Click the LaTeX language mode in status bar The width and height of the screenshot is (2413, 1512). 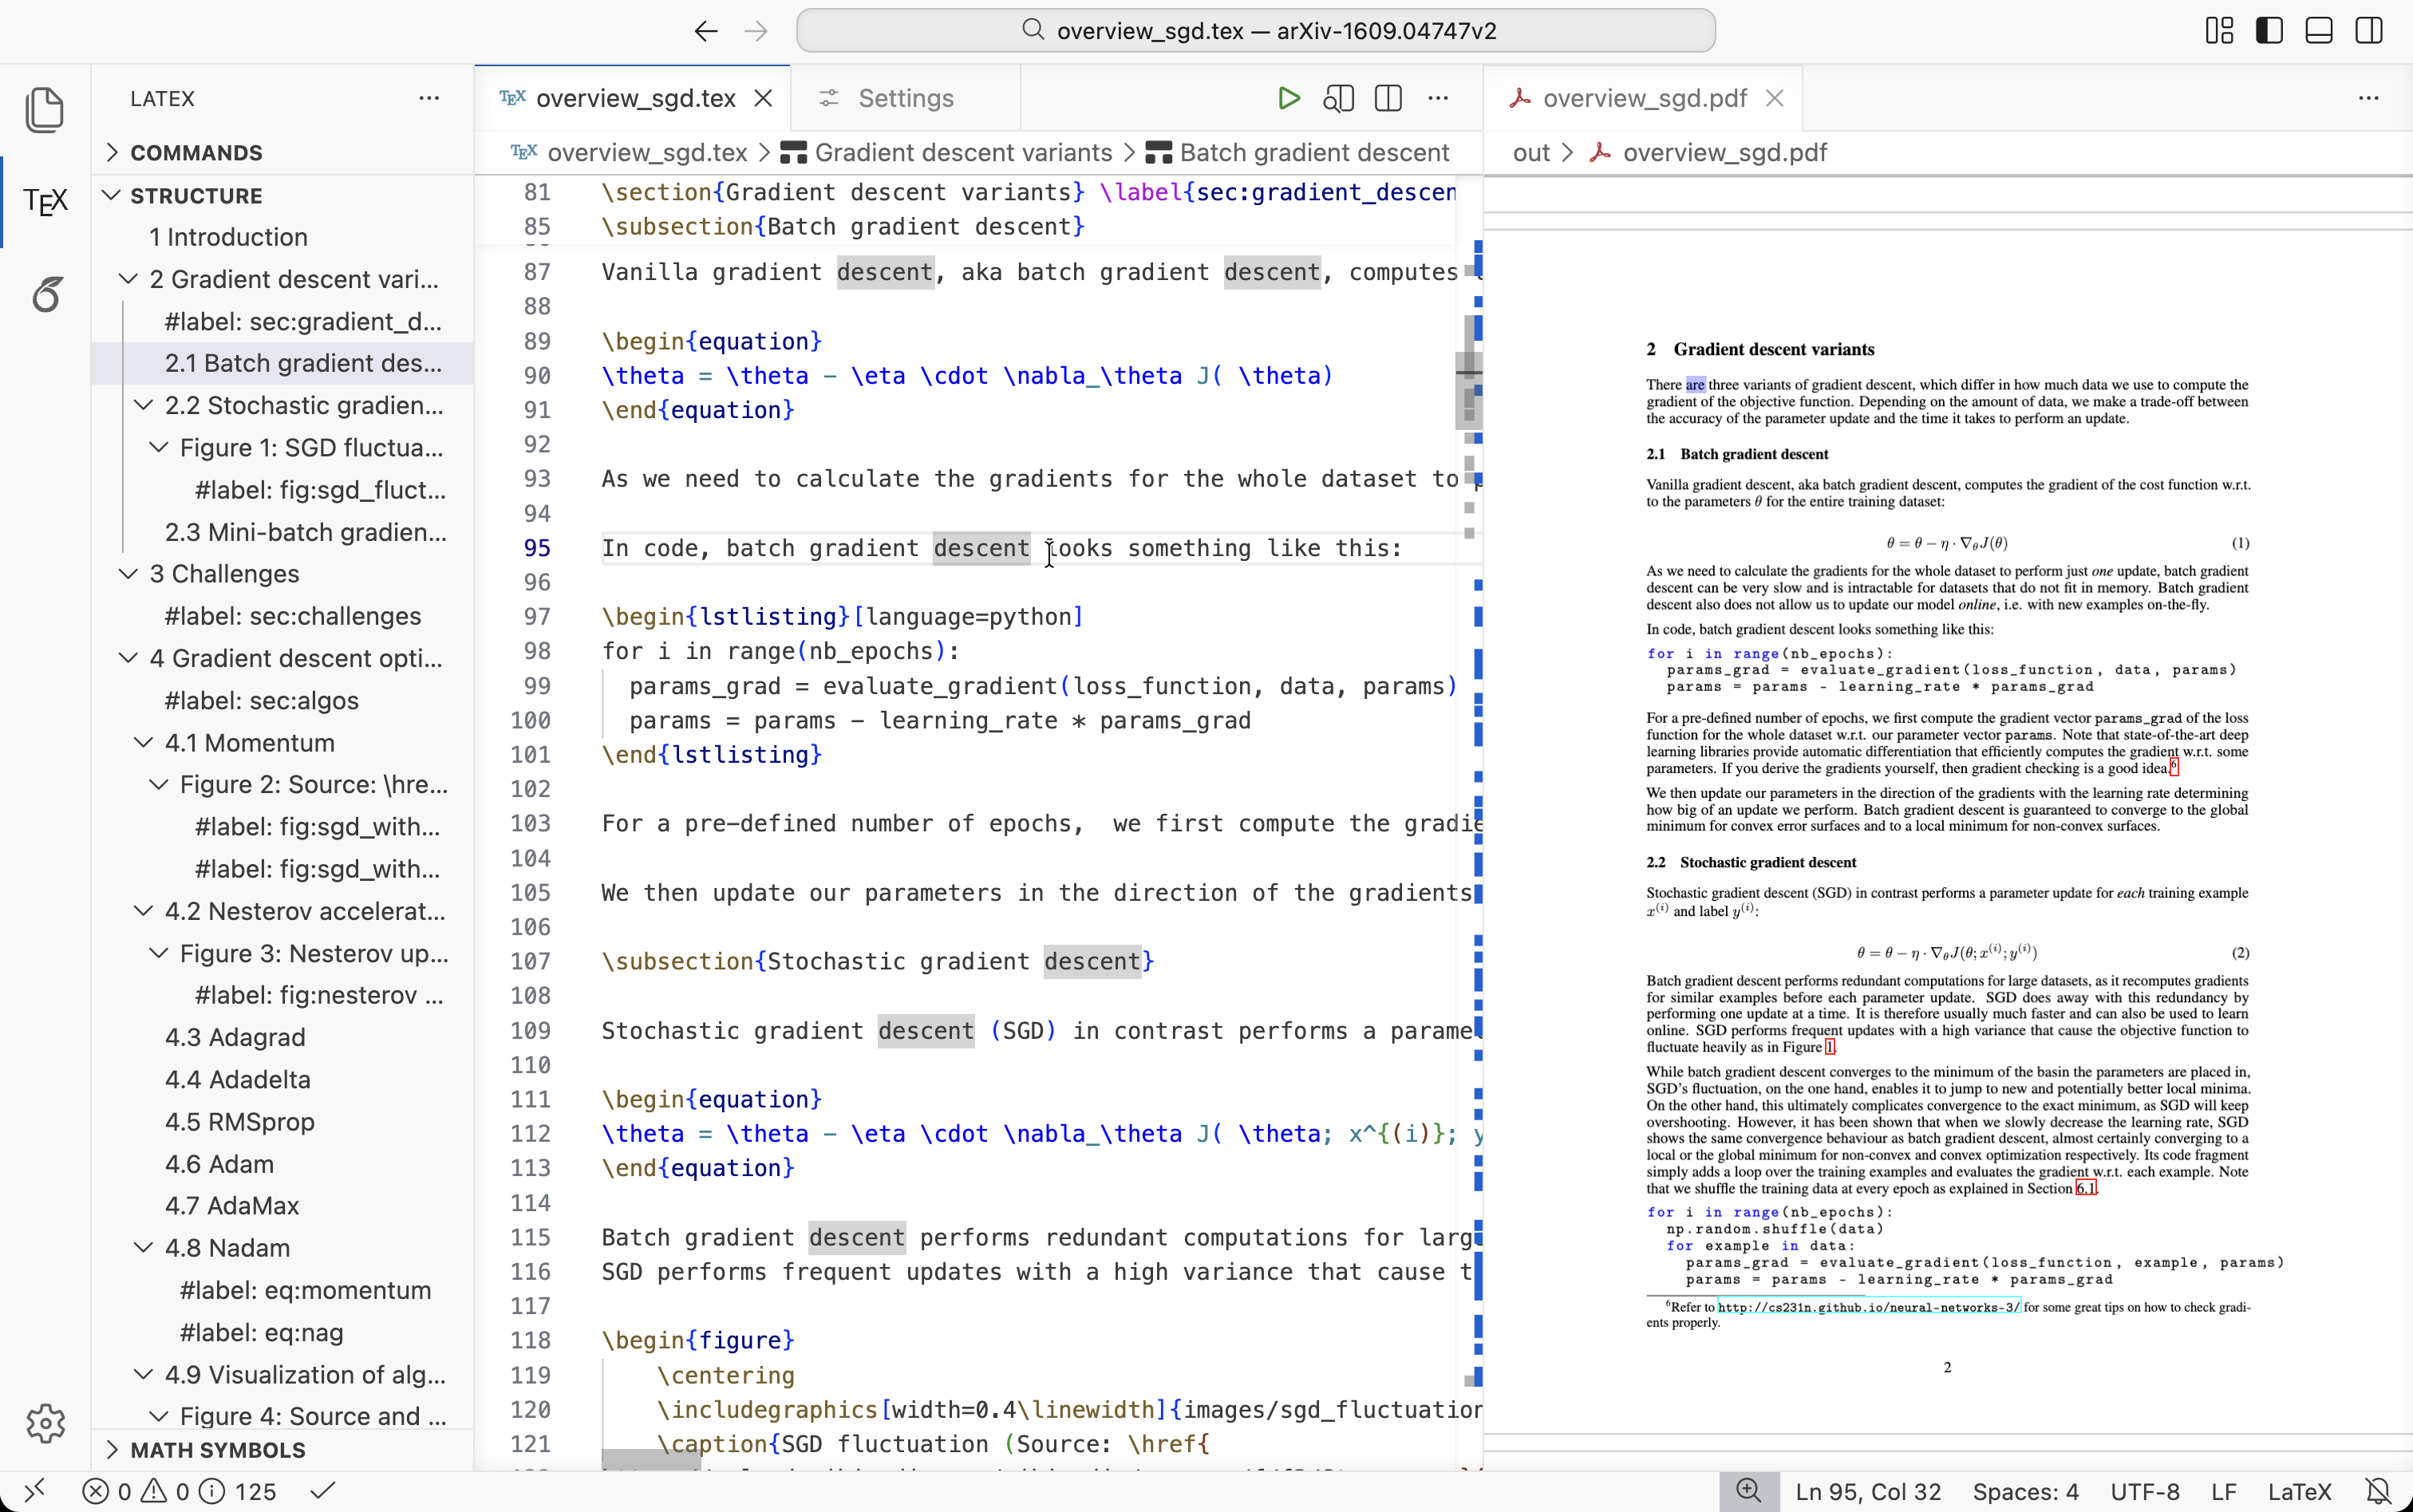[2298, 1491]
